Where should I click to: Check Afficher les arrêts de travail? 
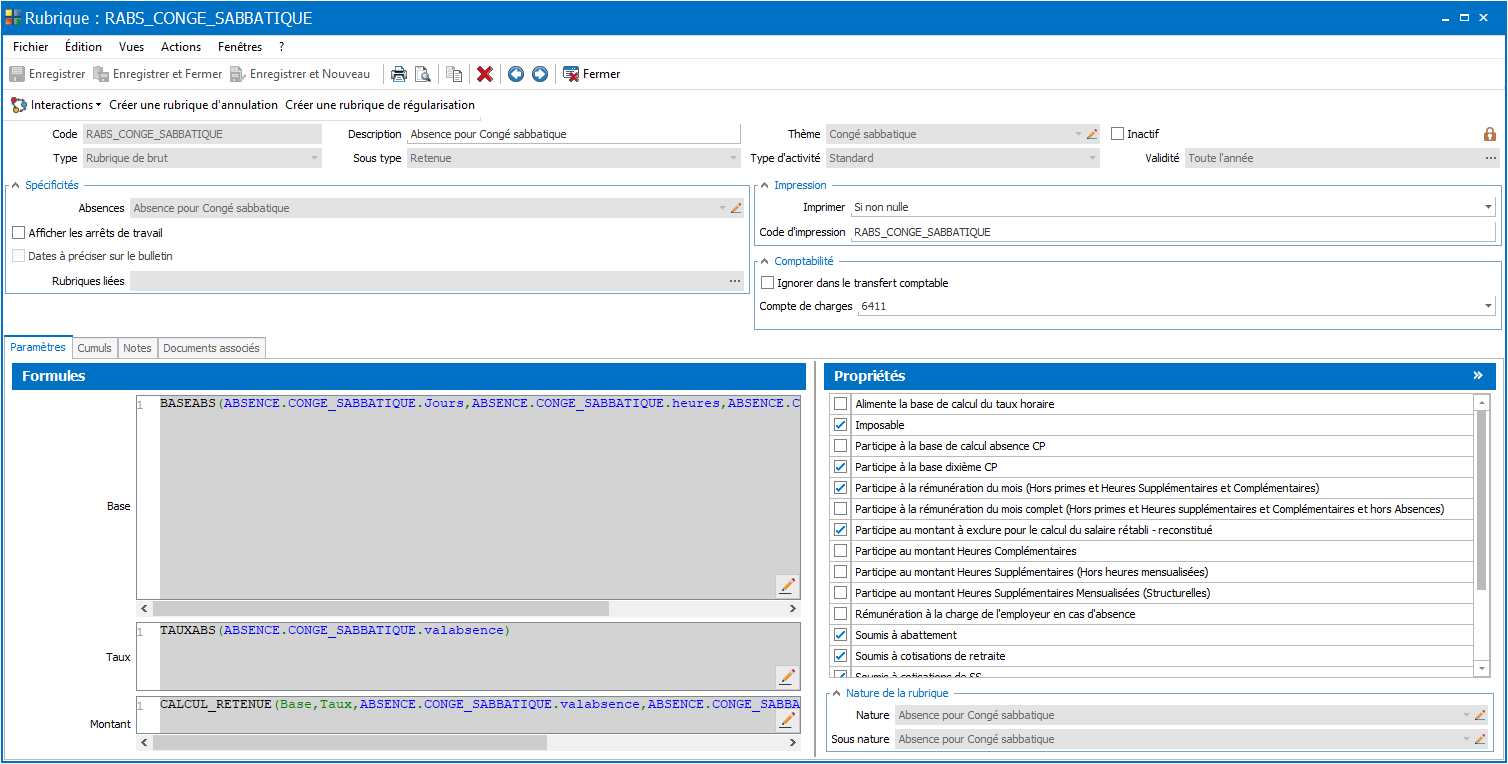[19, 233]
